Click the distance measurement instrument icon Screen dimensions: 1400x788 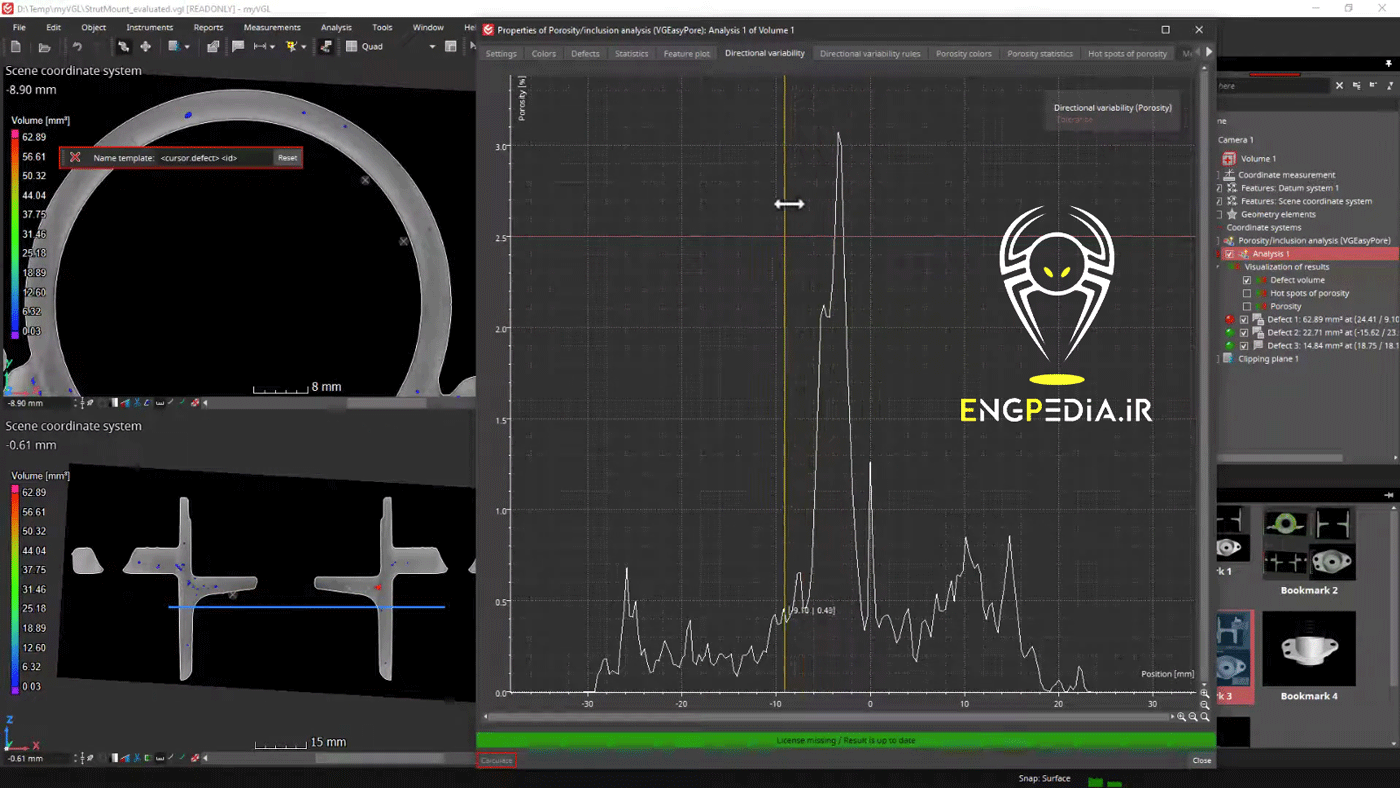260,46
